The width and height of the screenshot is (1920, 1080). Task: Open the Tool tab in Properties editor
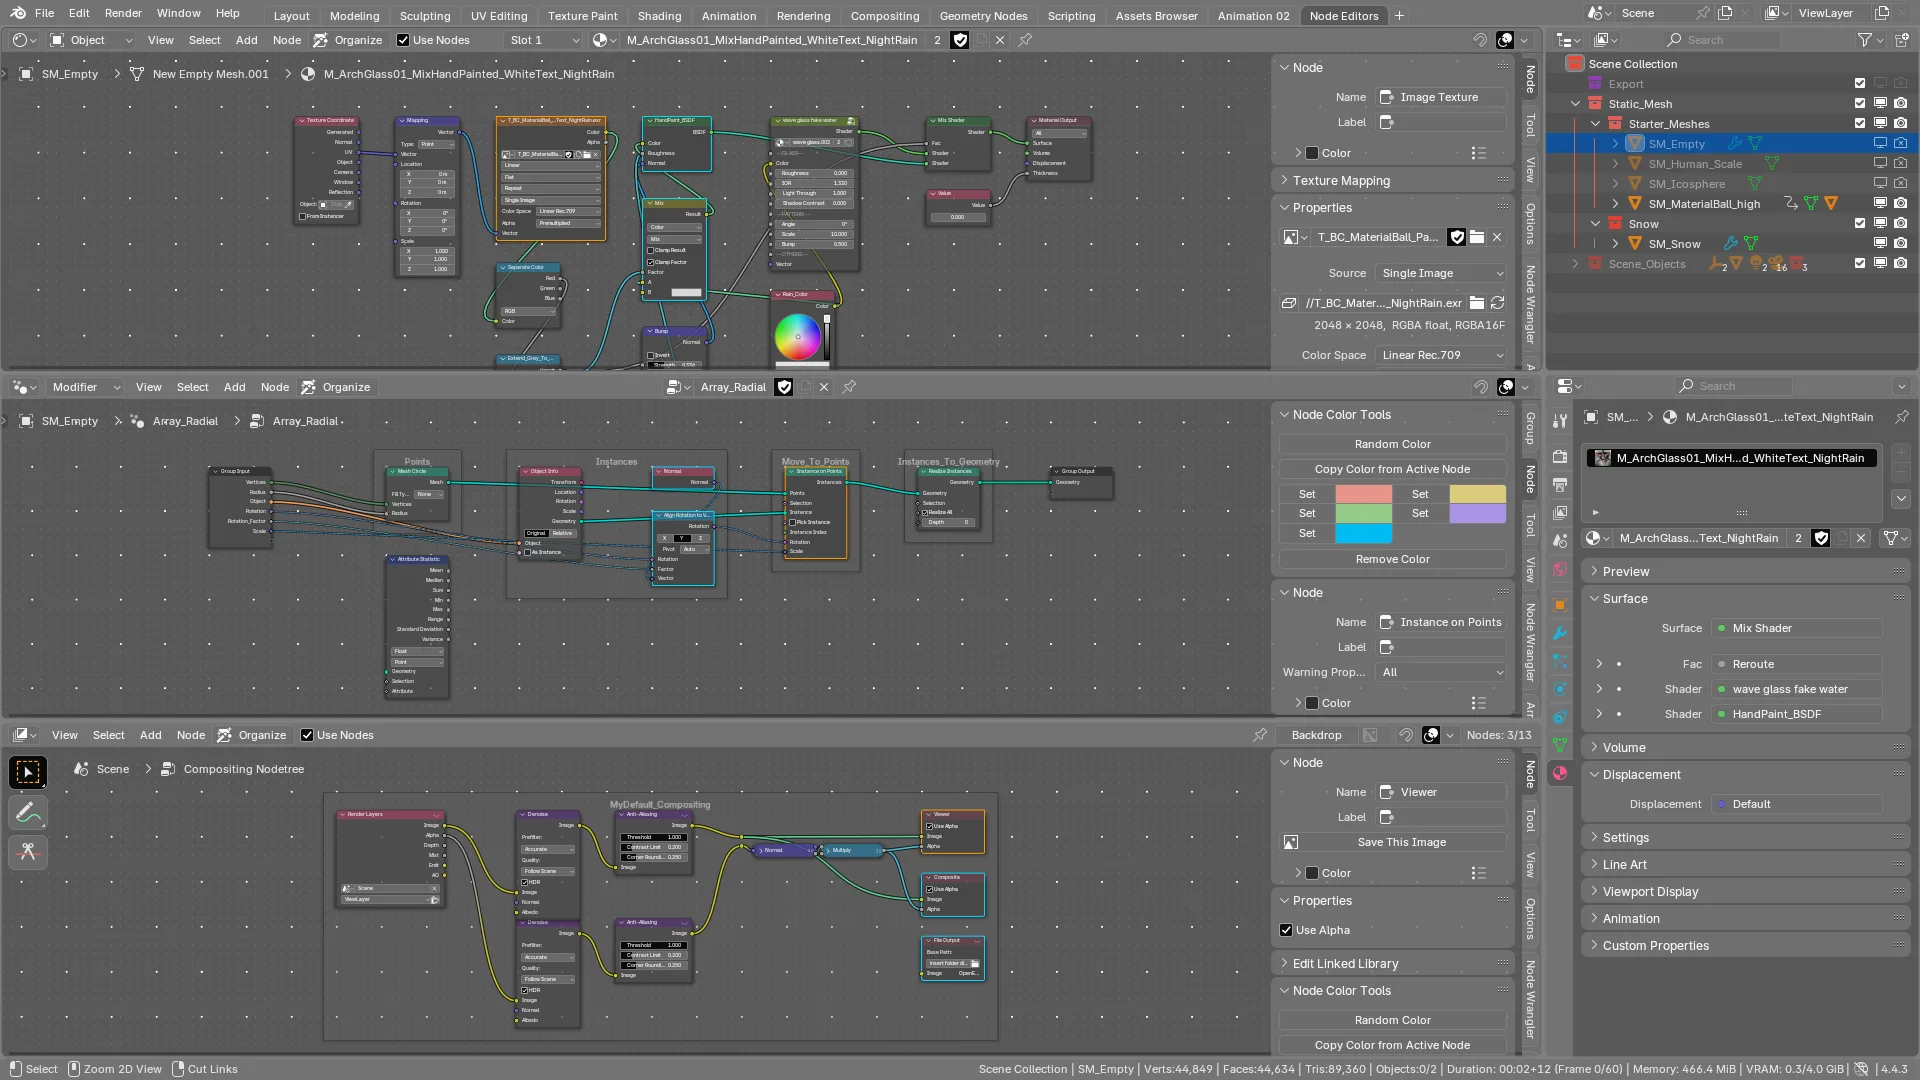coord(1560,421)
